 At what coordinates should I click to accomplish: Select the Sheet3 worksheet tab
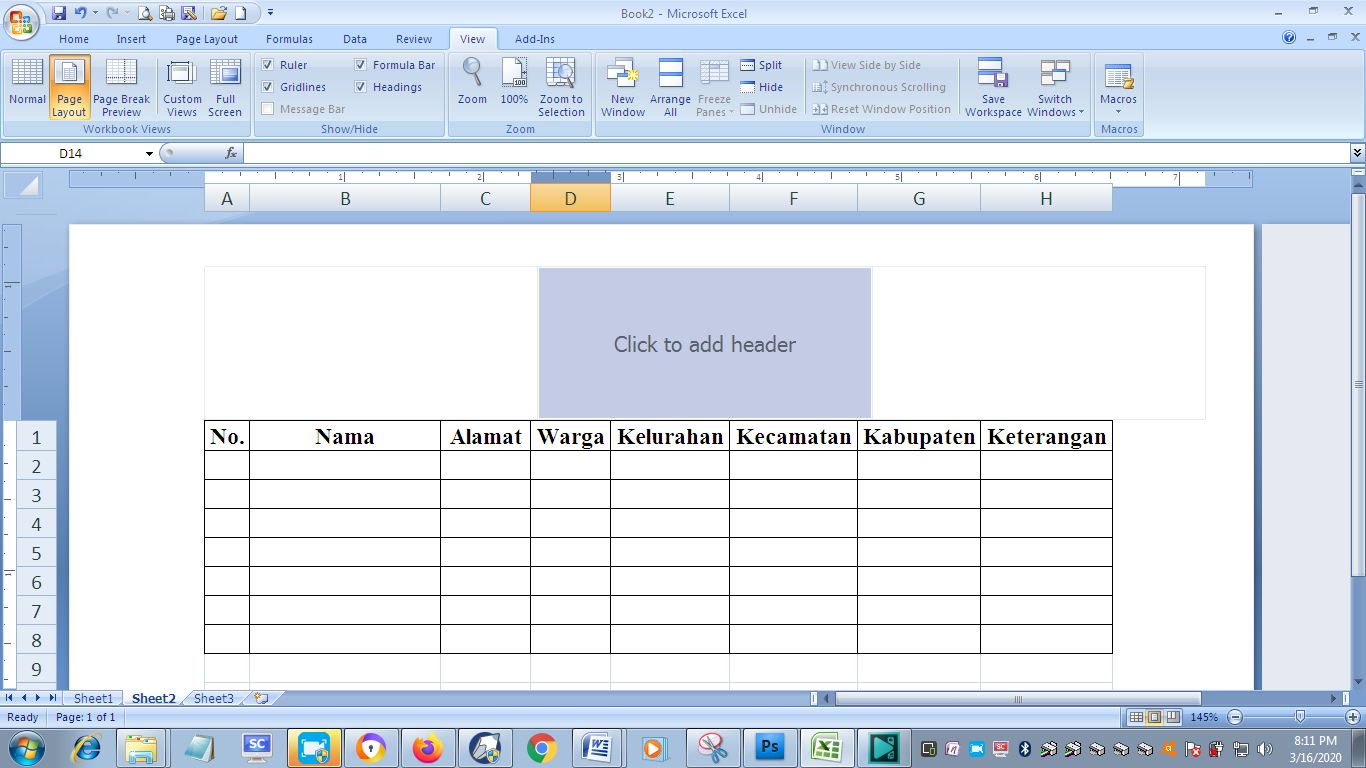pyautogui.click(x=213, y=698)
